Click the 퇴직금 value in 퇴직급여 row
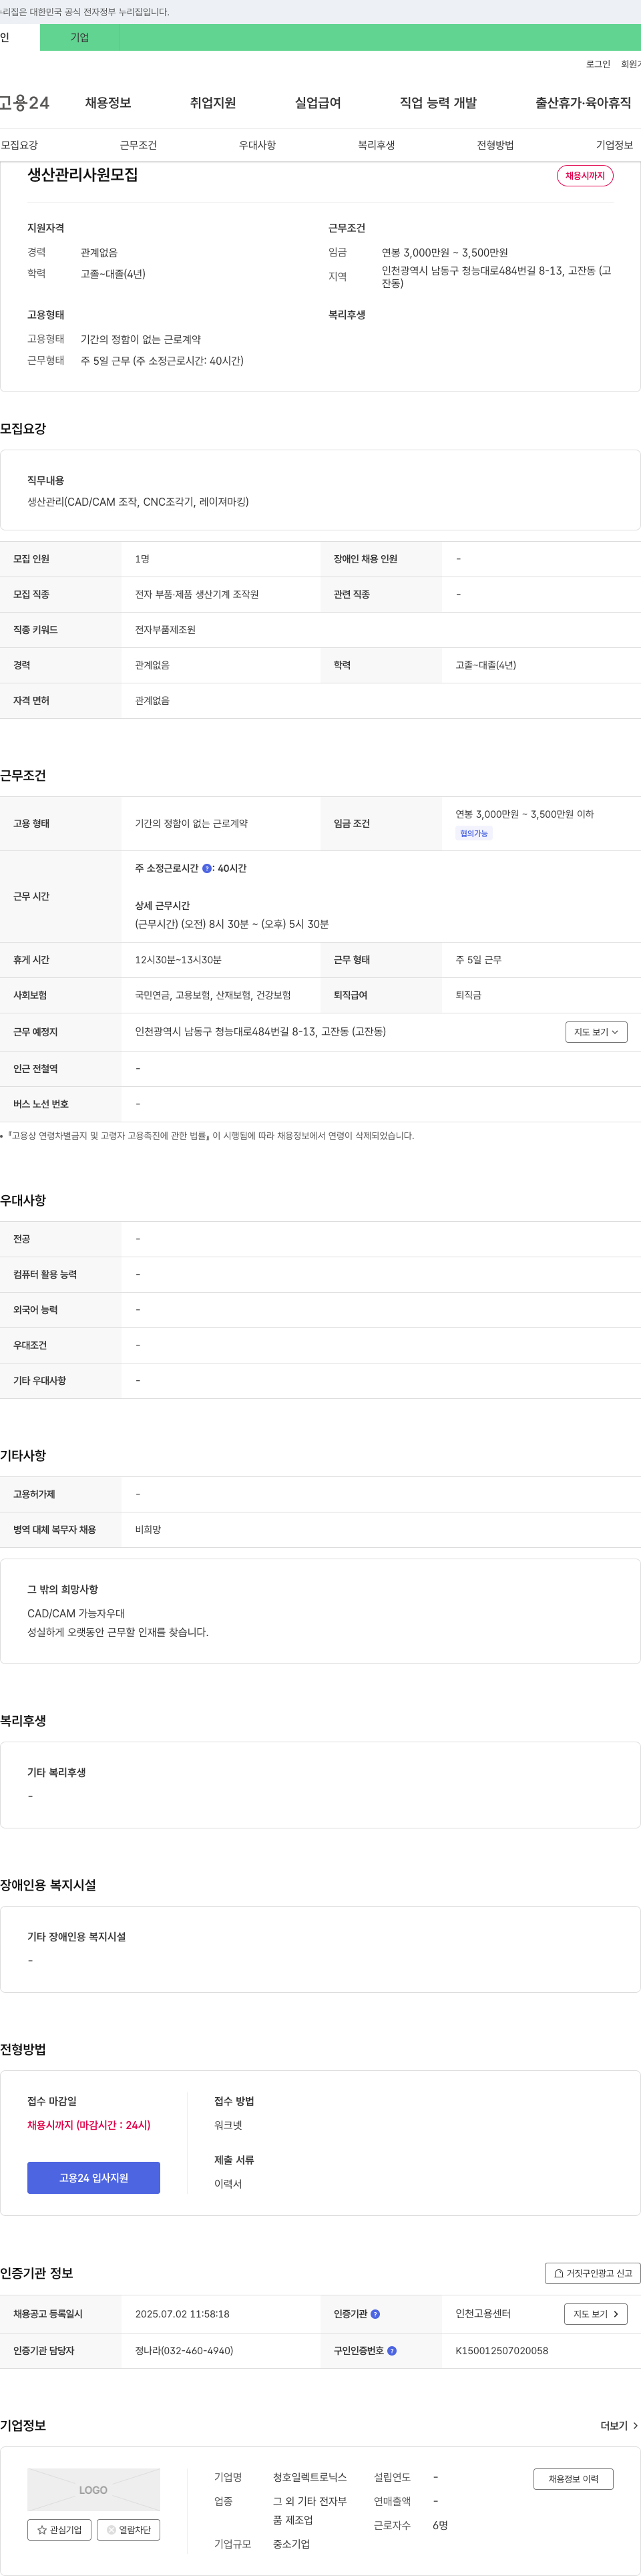This screenshot has height=2576, width=641. 468,996
